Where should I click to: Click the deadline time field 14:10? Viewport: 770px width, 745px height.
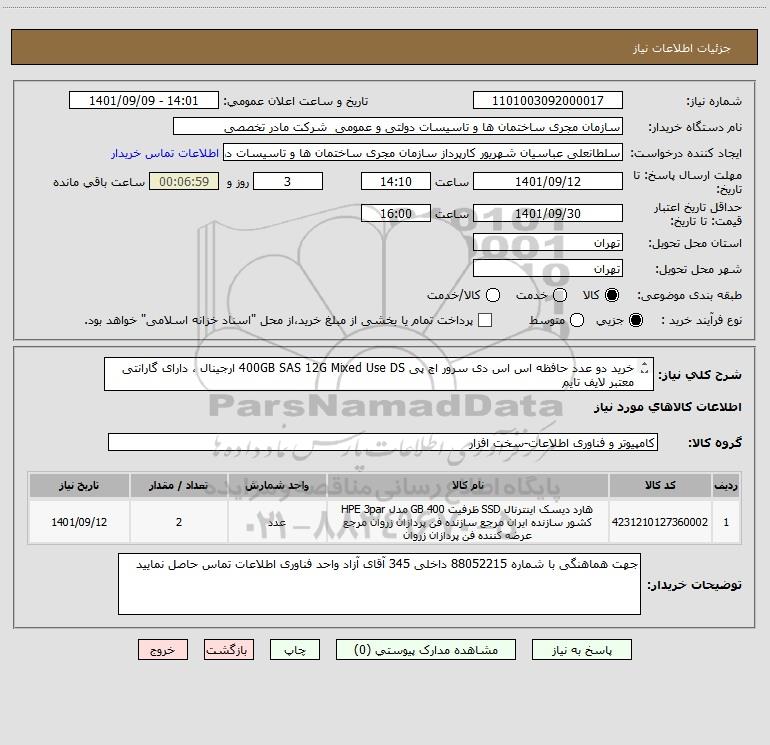pyautogui.click(x=396, y=181)
